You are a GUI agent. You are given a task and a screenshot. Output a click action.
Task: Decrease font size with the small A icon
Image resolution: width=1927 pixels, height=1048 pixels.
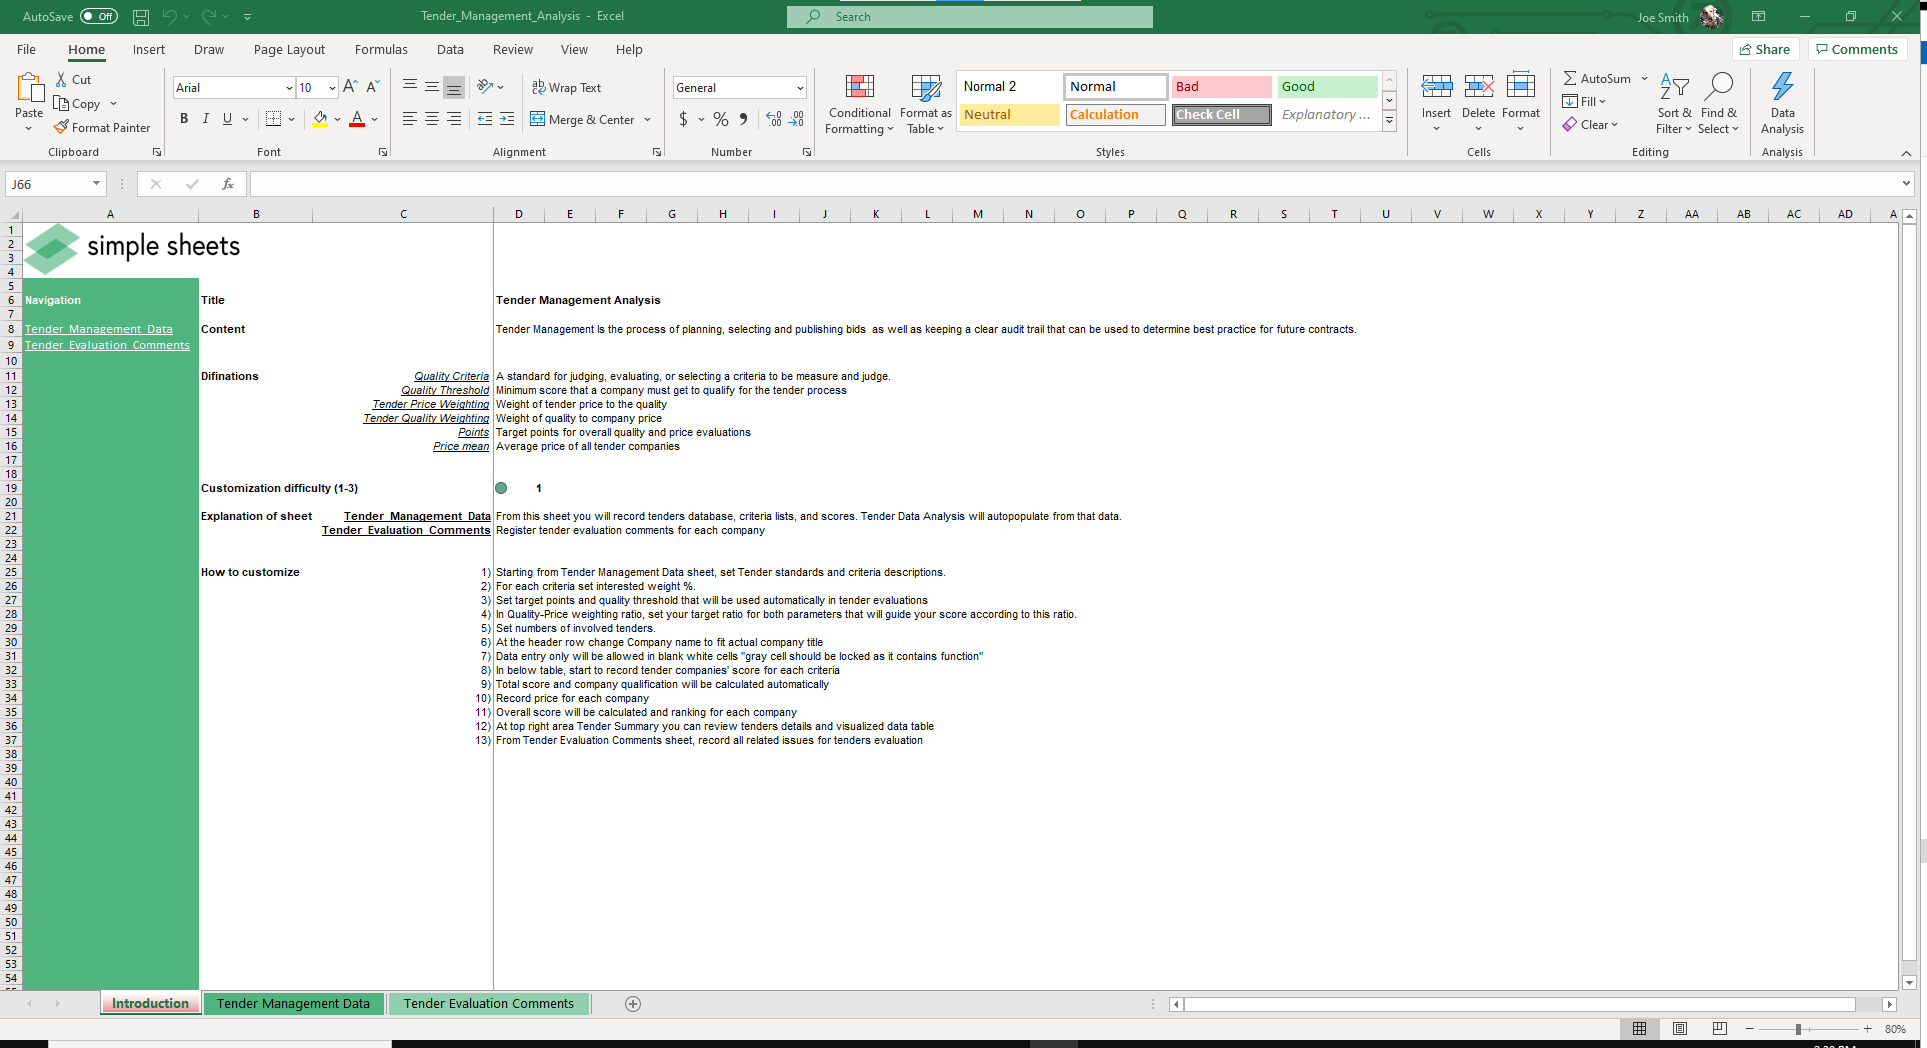pyautogui.click(x=372, y=87)
